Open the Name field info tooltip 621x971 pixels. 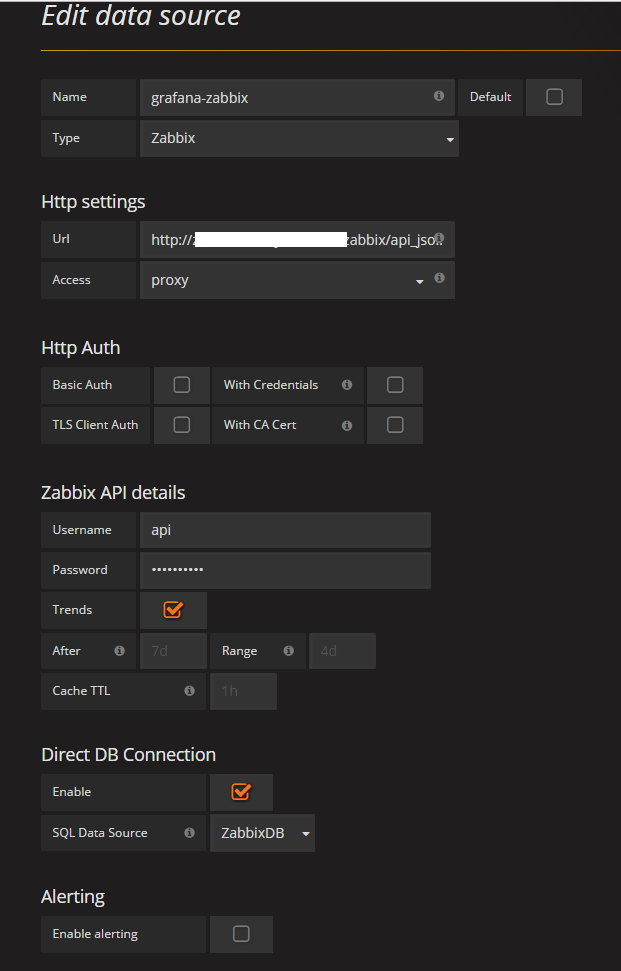click(x=438, y=95)
